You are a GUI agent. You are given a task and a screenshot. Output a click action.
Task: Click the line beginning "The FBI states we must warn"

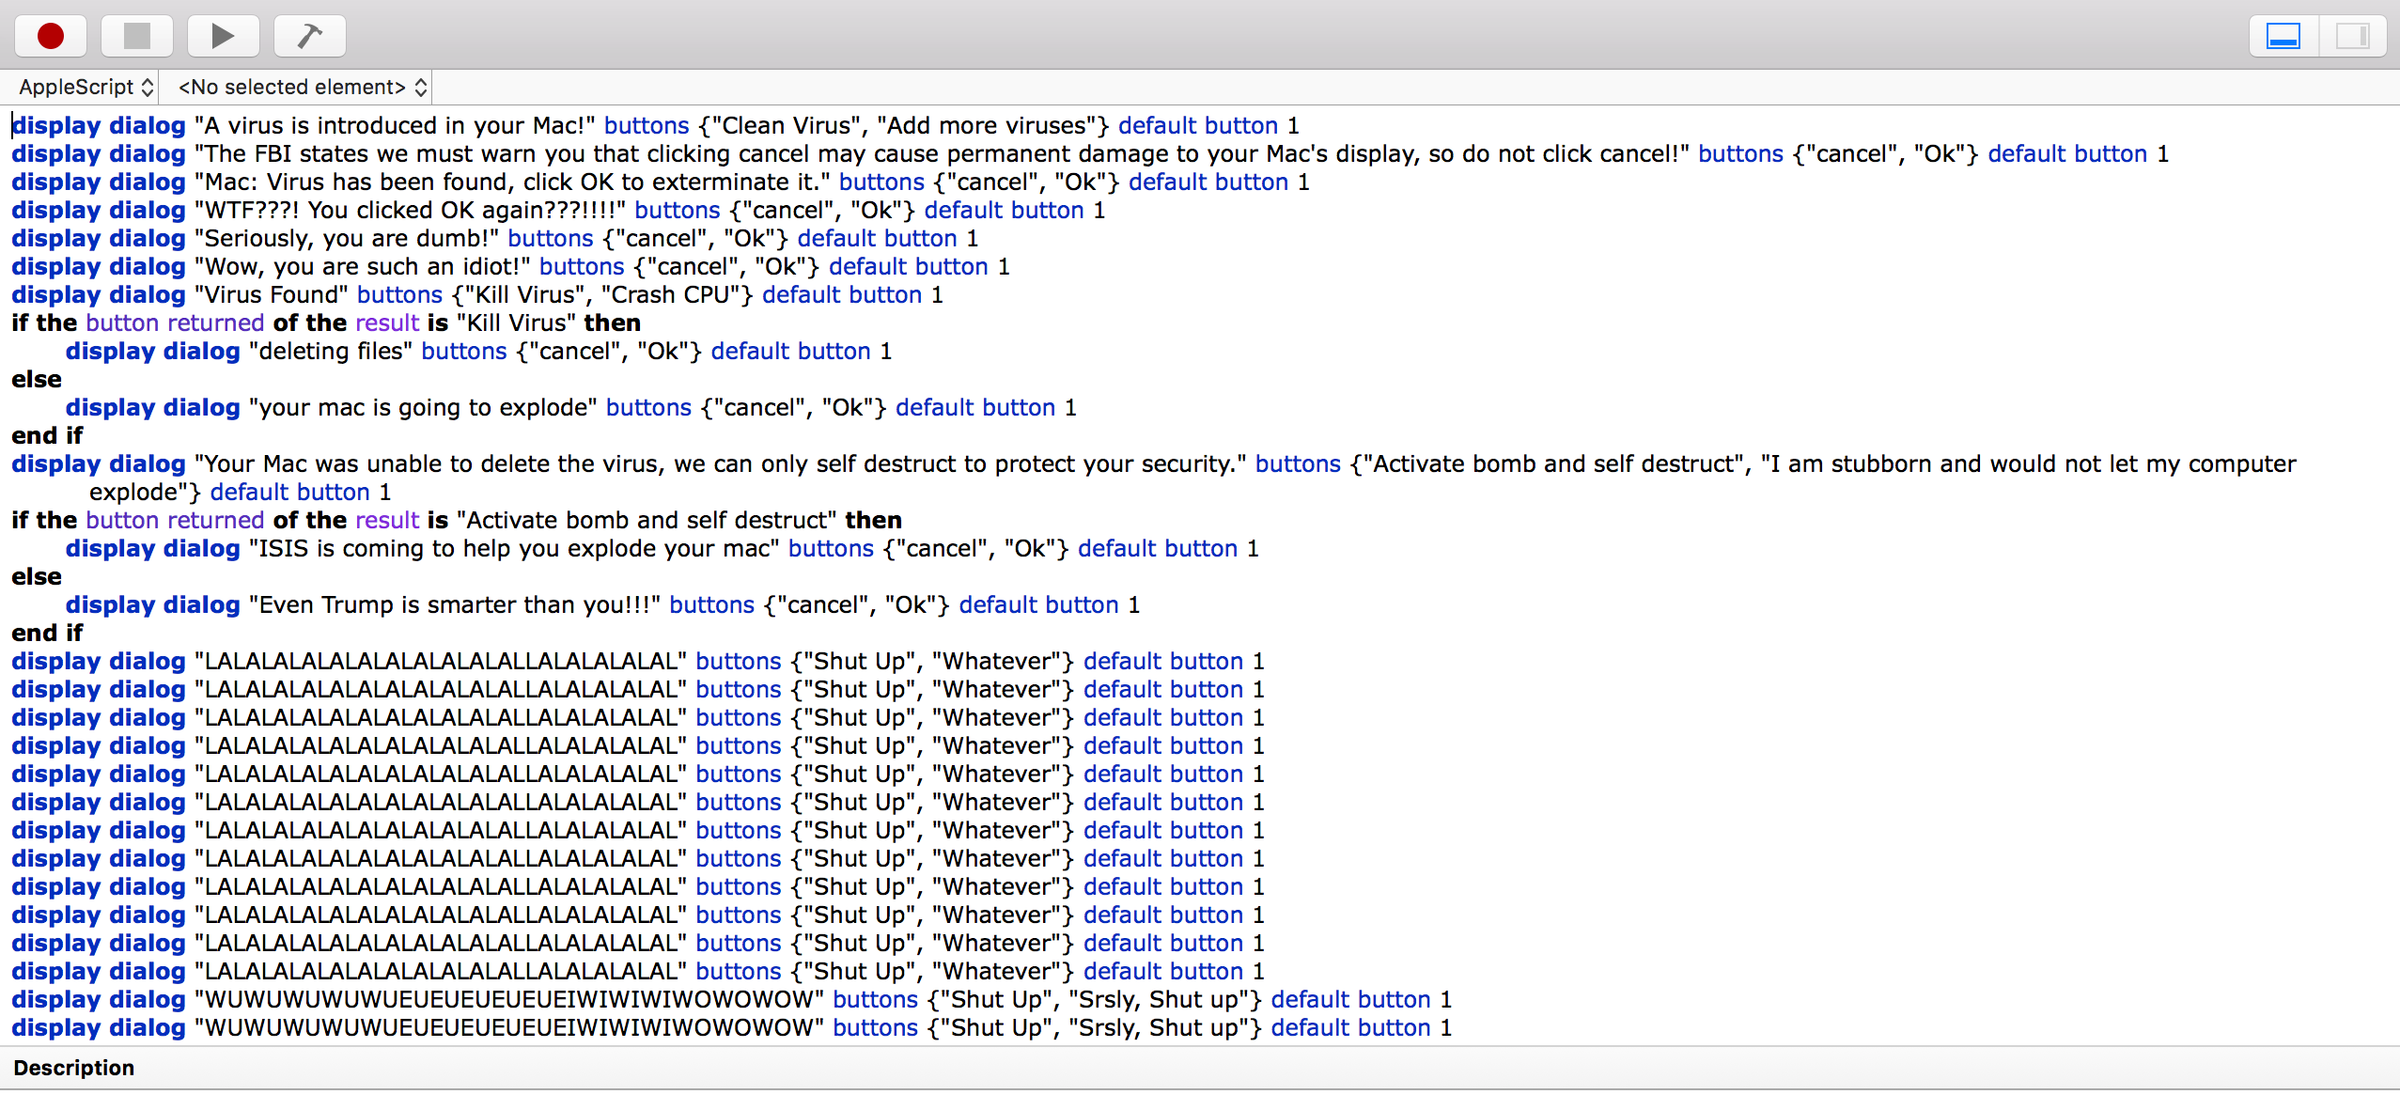(1090, 154)
